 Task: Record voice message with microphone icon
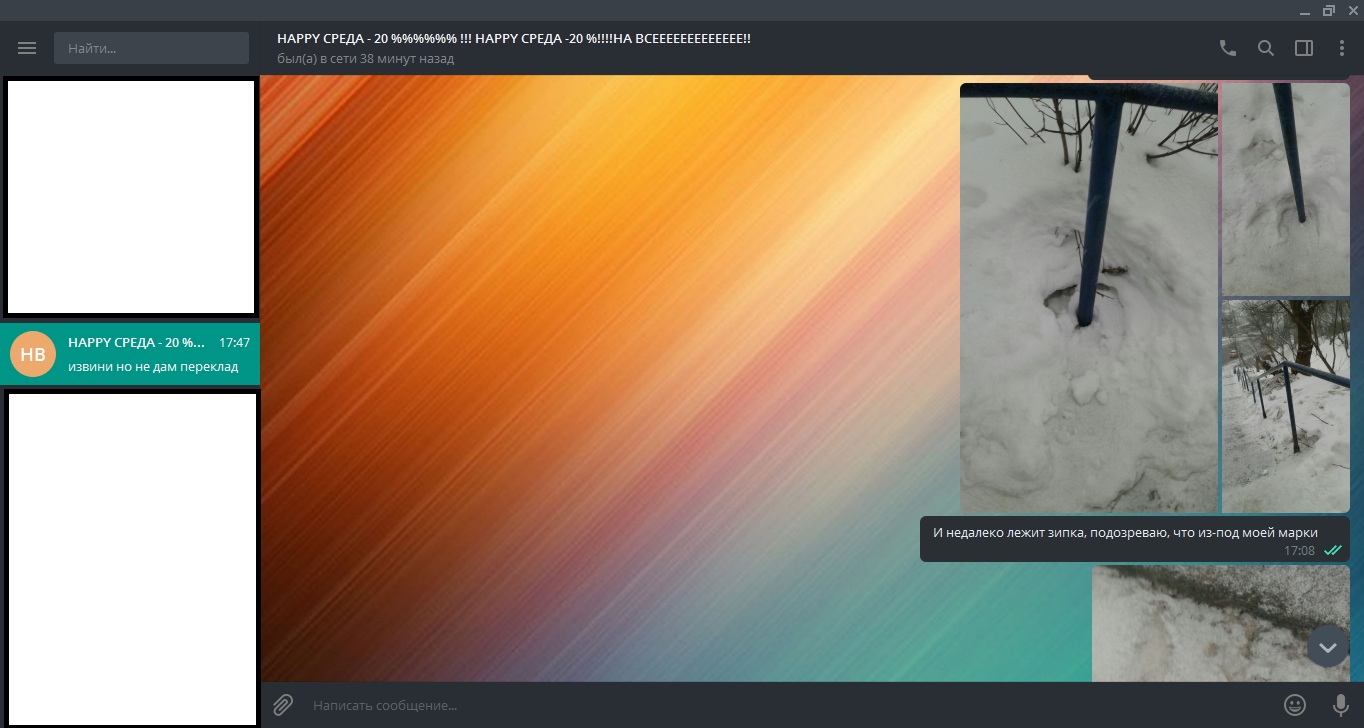click(x=1341, y=705)
